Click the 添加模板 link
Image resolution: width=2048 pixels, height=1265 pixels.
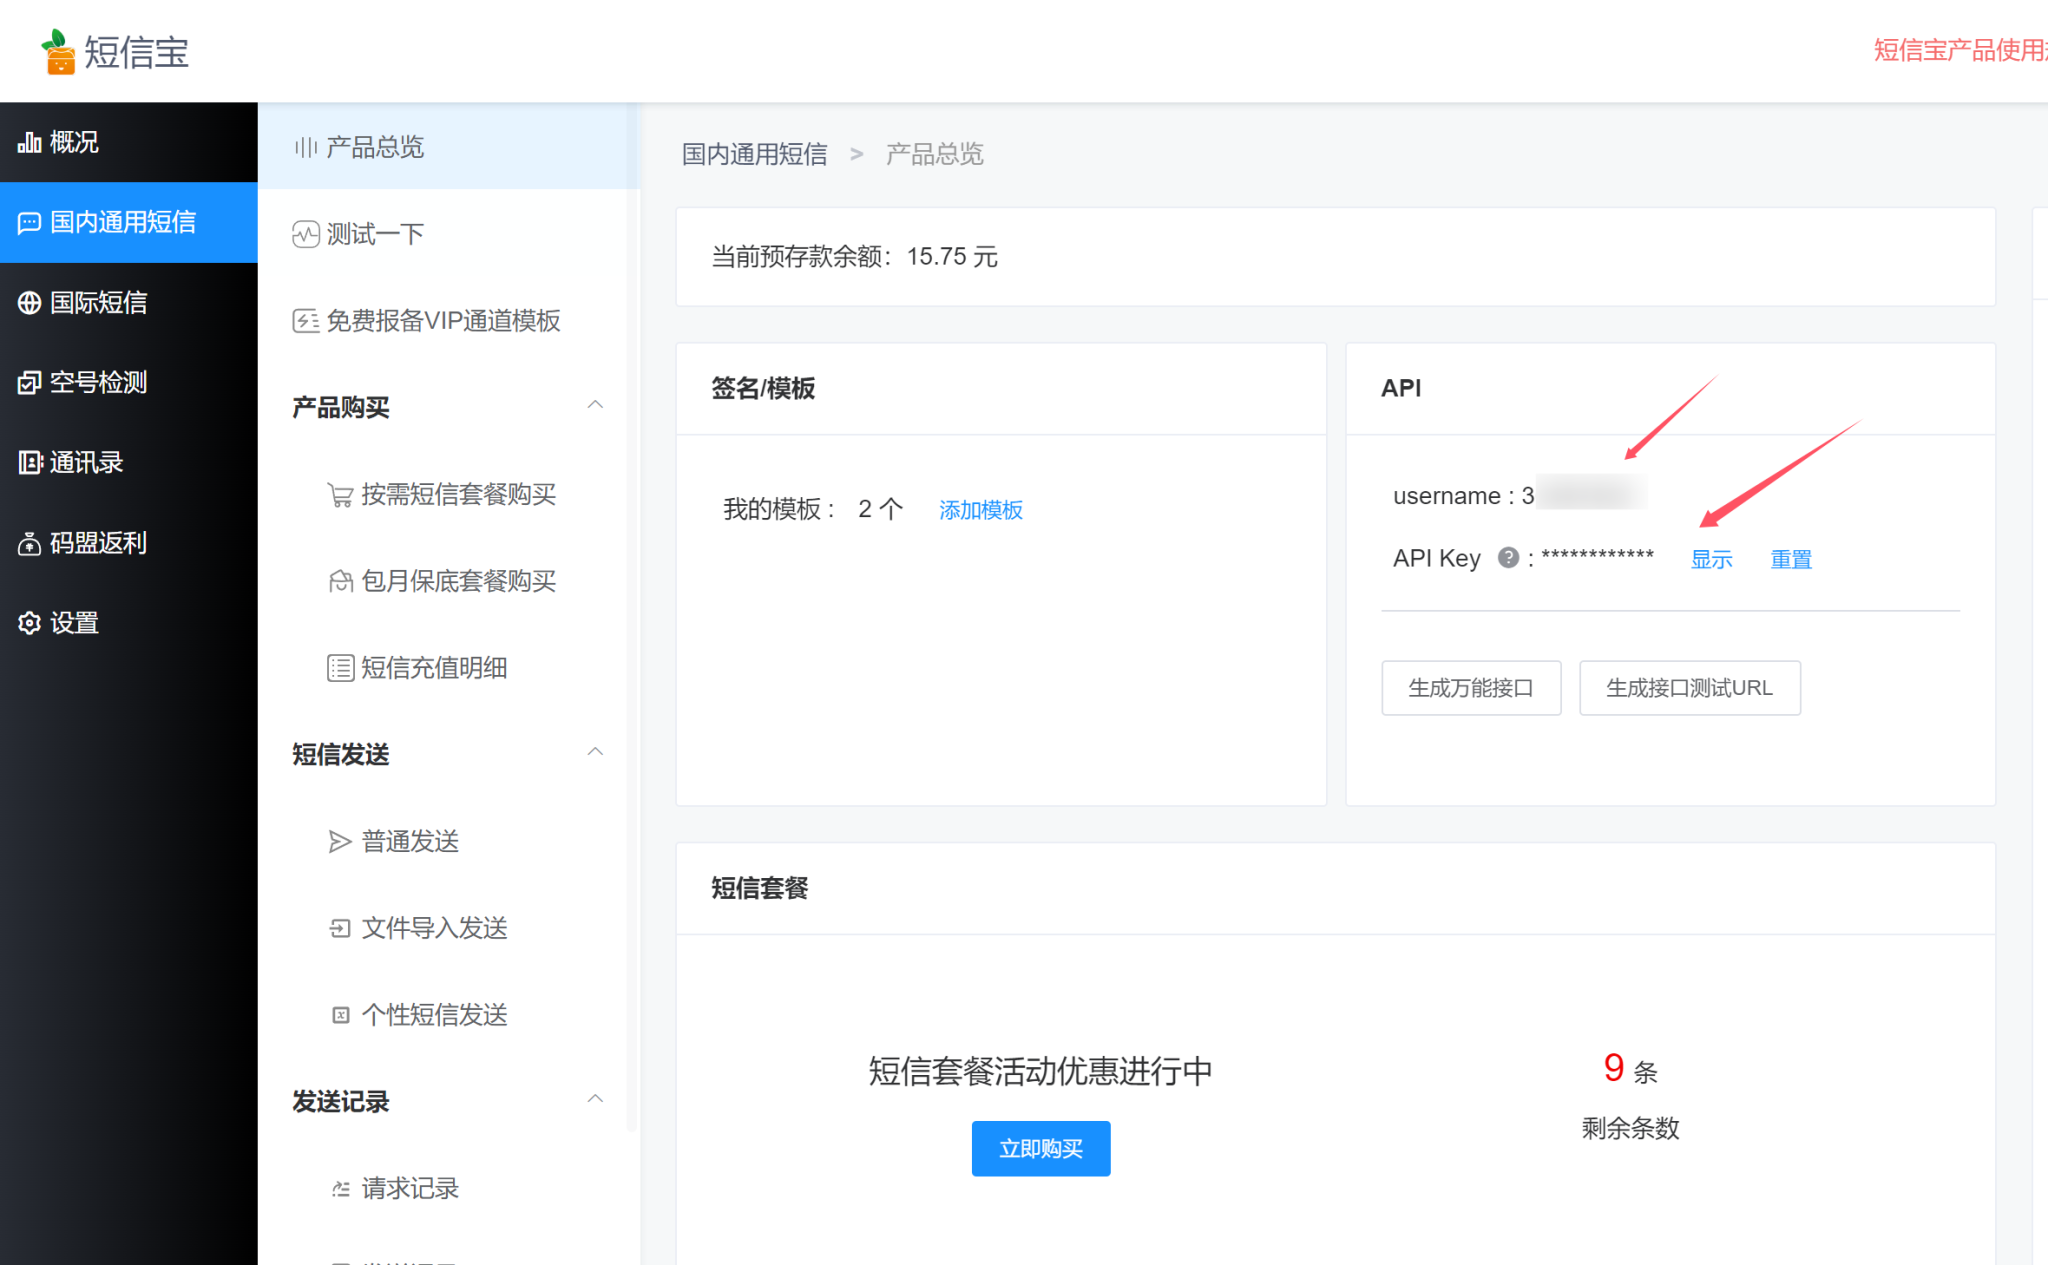point(980,510)
